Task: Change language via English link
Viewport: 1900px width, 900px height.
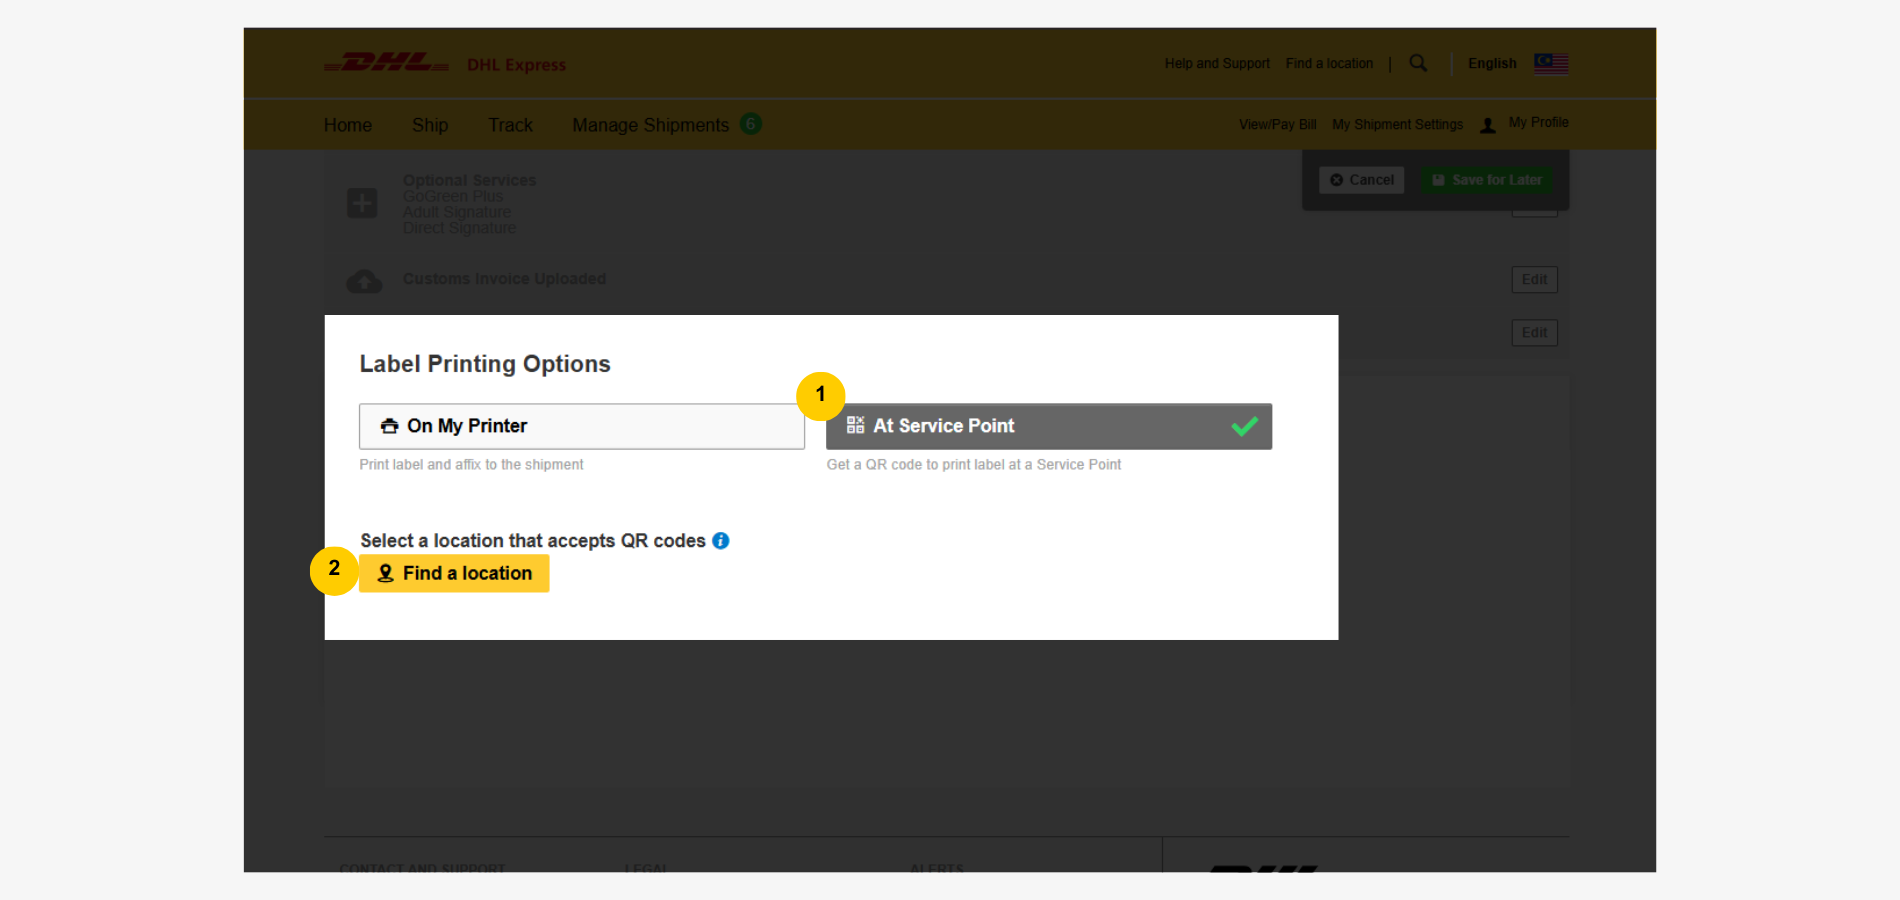Action: click(1492, 63)
